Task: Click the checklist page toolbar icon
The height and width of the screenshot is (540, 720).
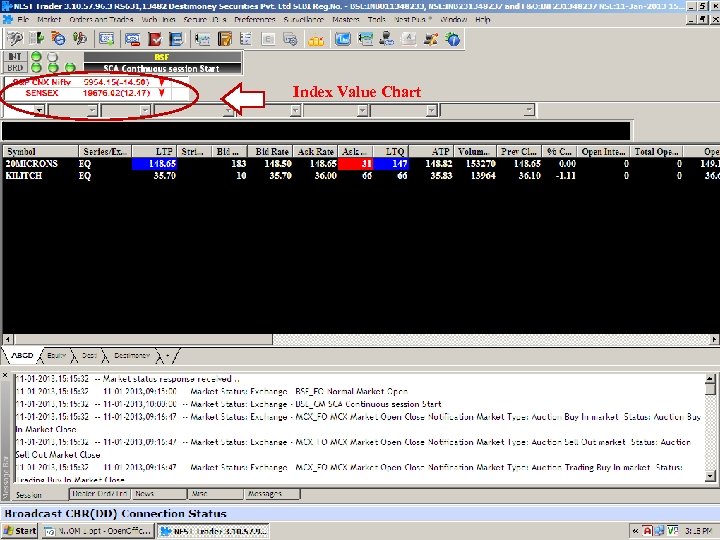Action: click(x=246, y=39)
